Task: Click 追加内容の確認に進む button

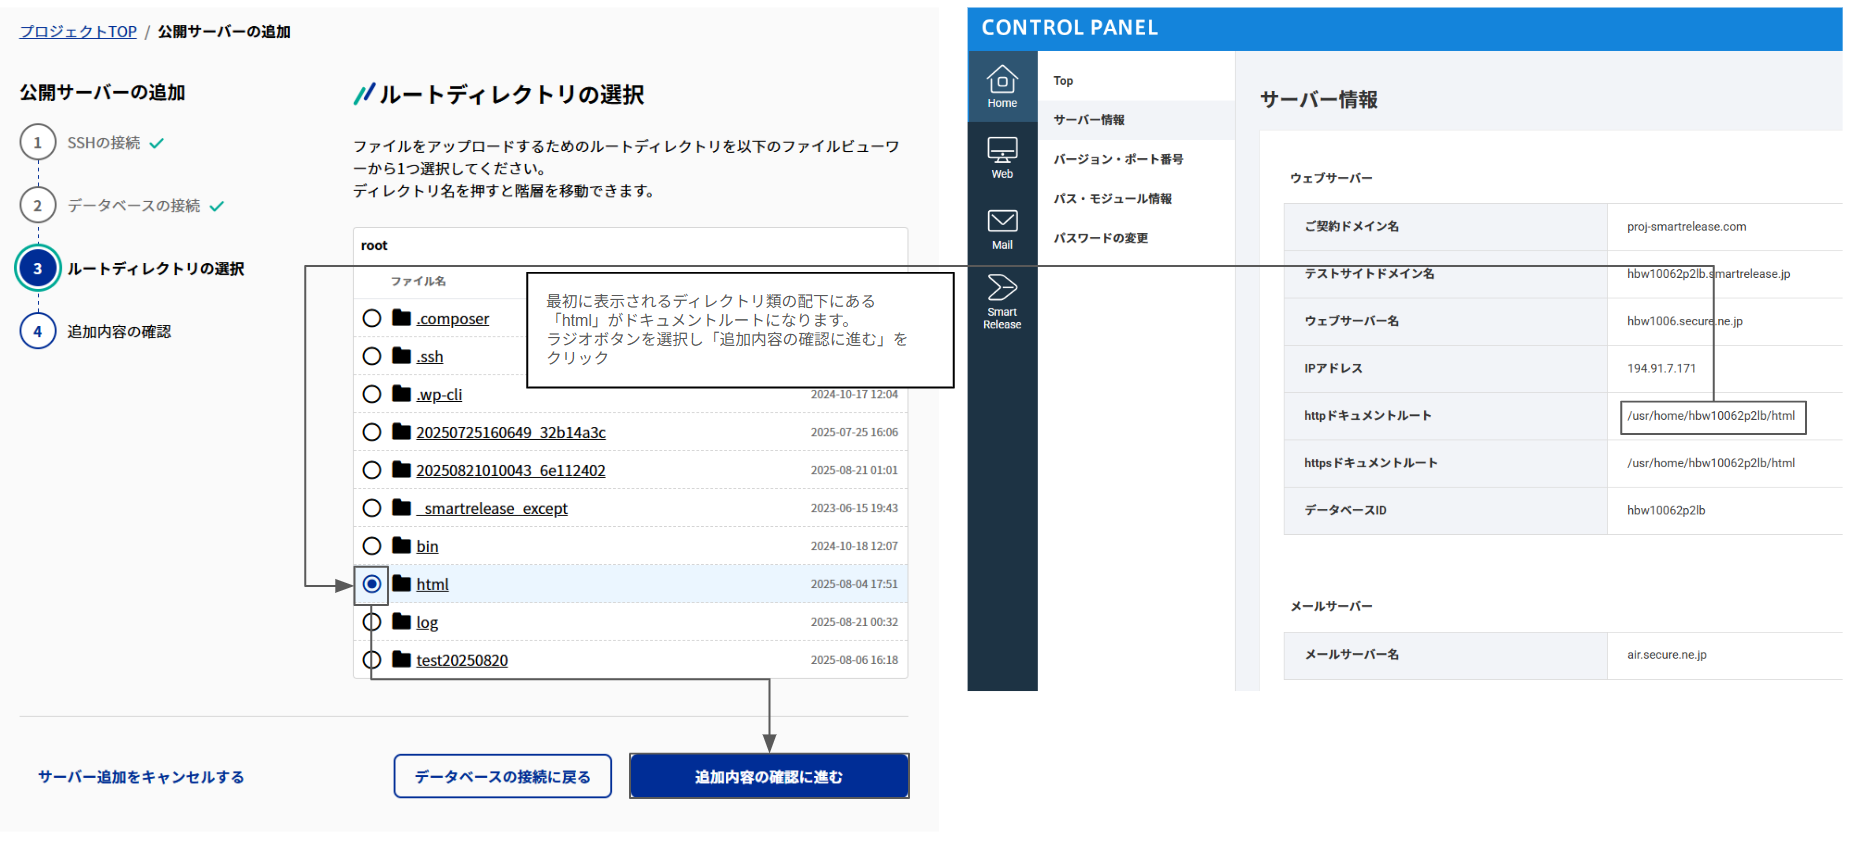Action: 769,777
